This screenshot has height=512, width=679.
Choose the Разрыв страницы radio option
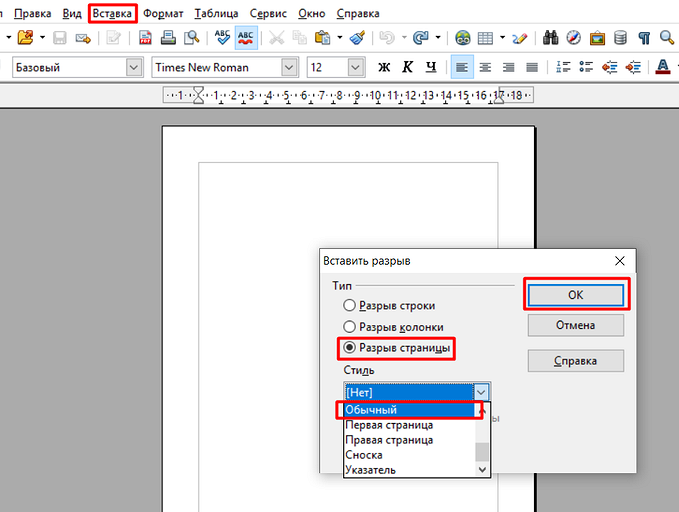(349, 348)
